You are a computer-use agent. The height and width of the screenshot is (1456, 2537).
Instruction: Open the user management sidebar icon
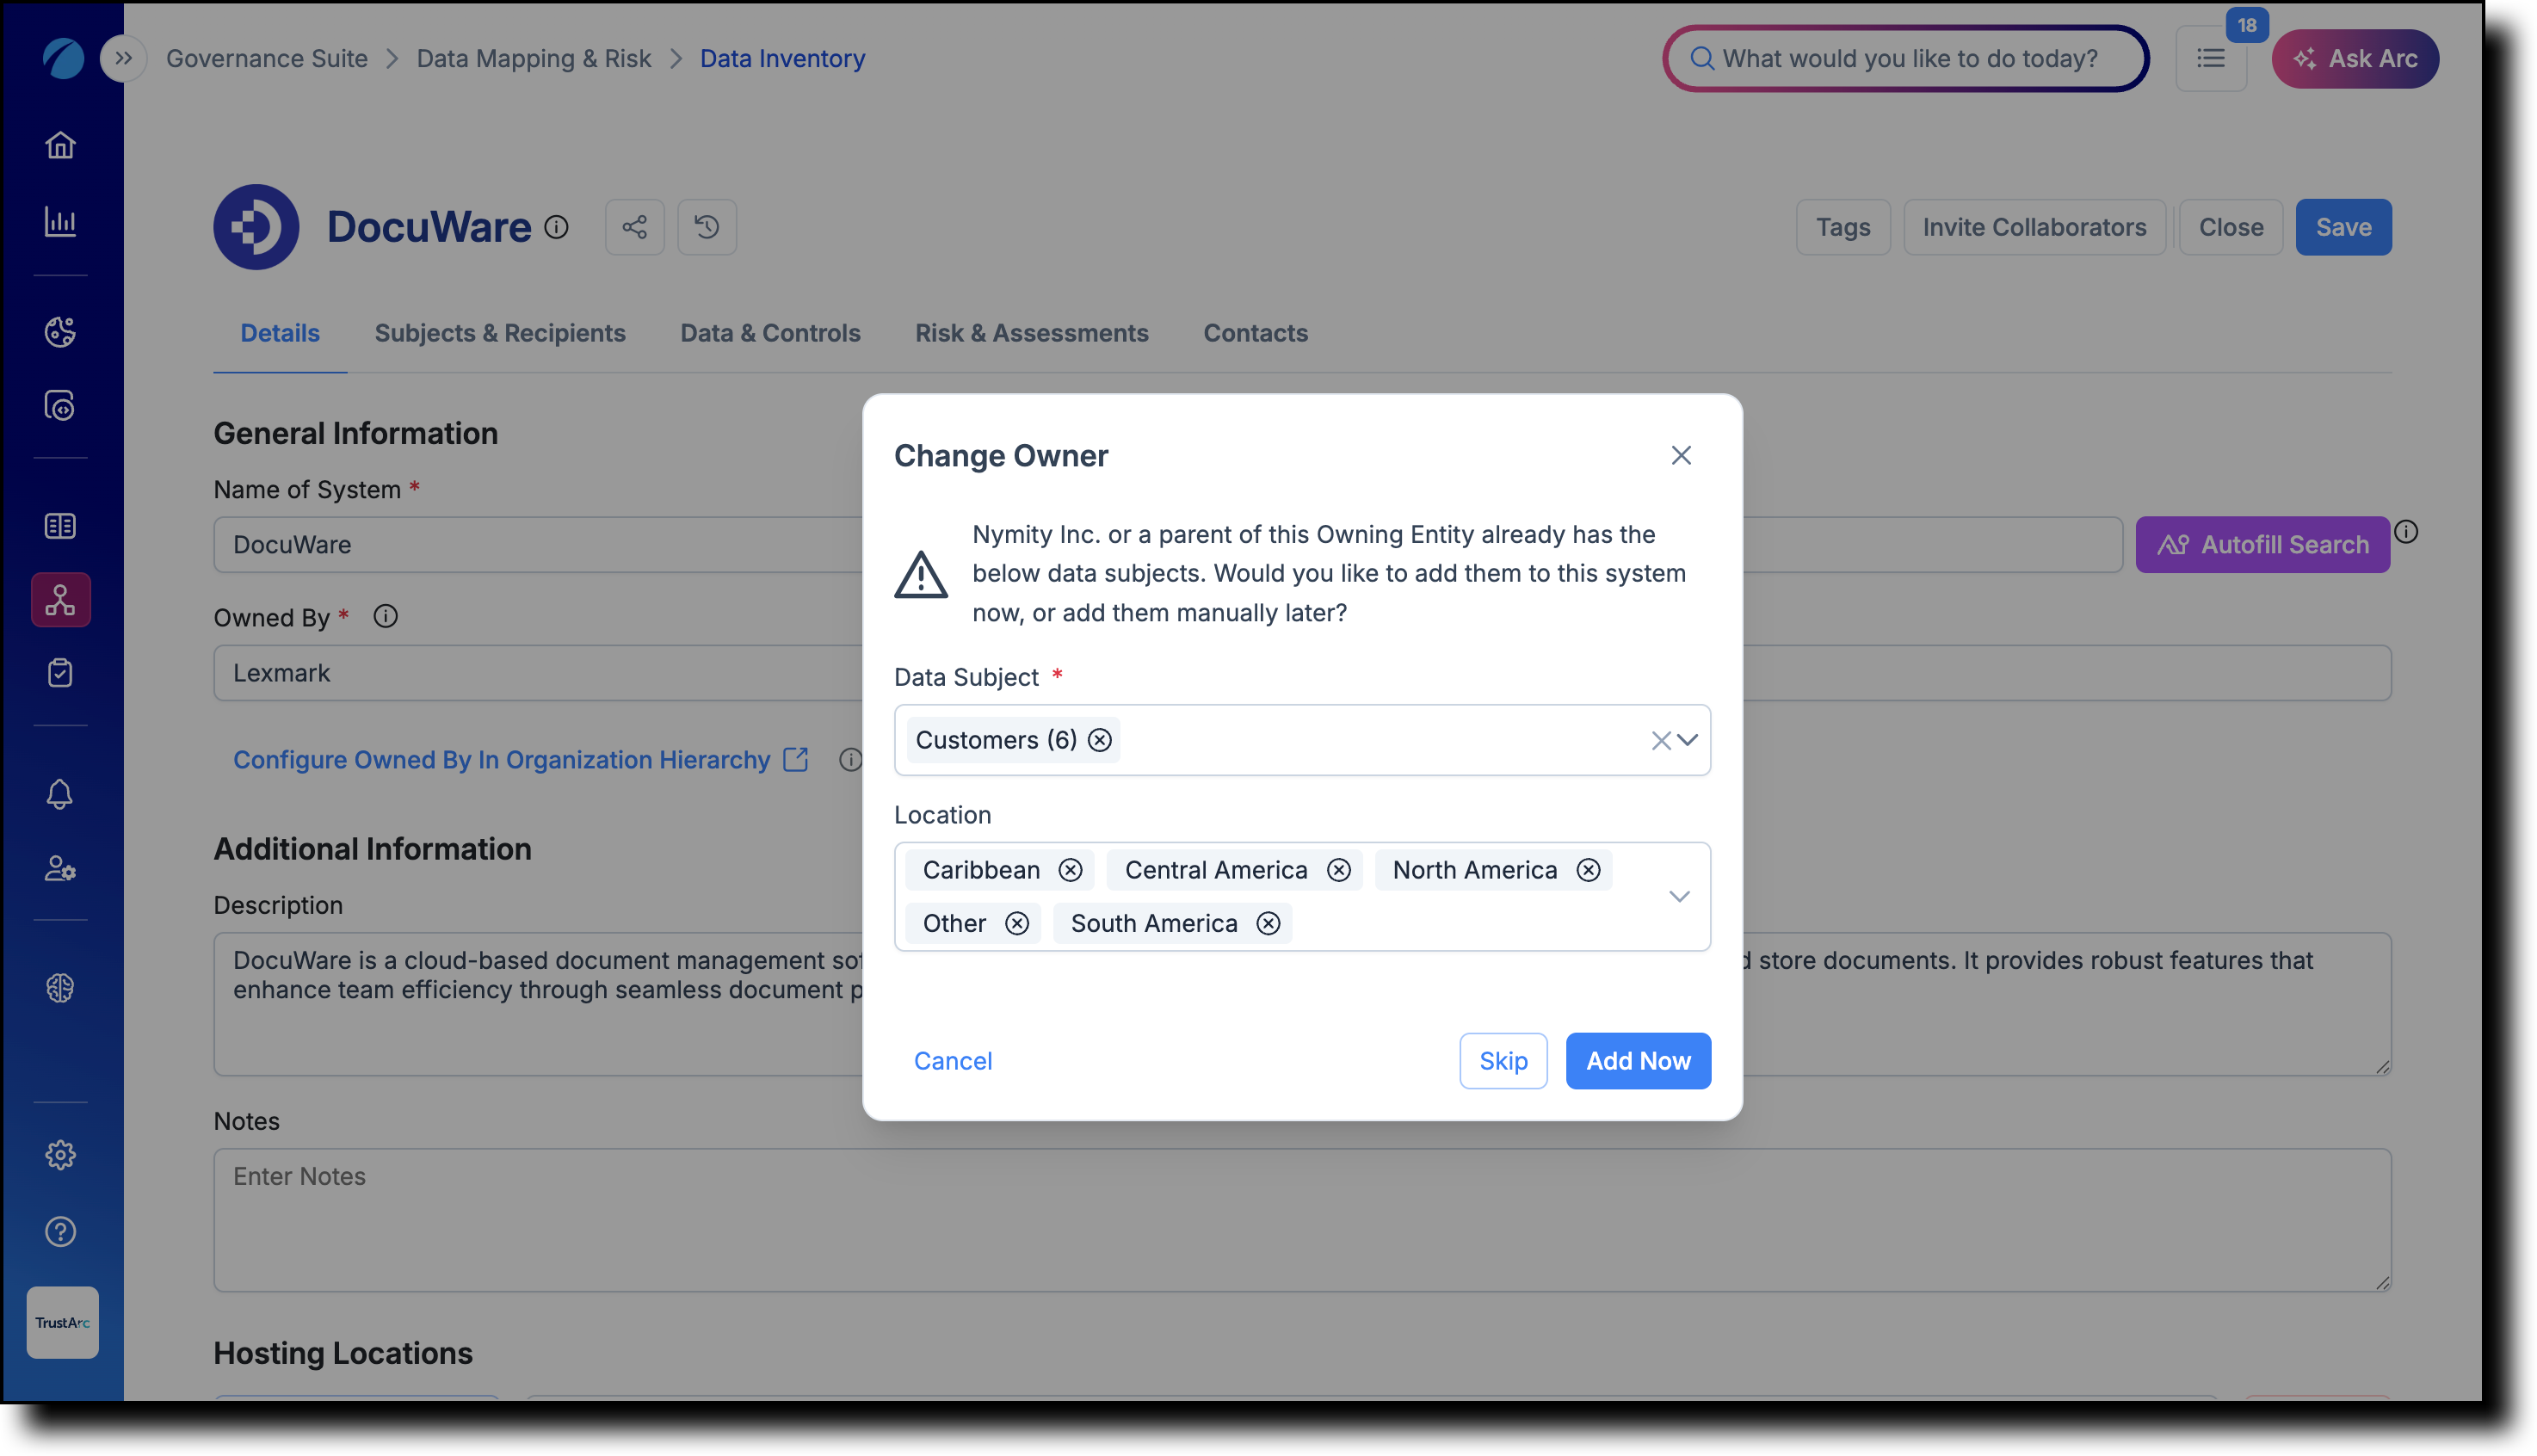coord(60,868)
